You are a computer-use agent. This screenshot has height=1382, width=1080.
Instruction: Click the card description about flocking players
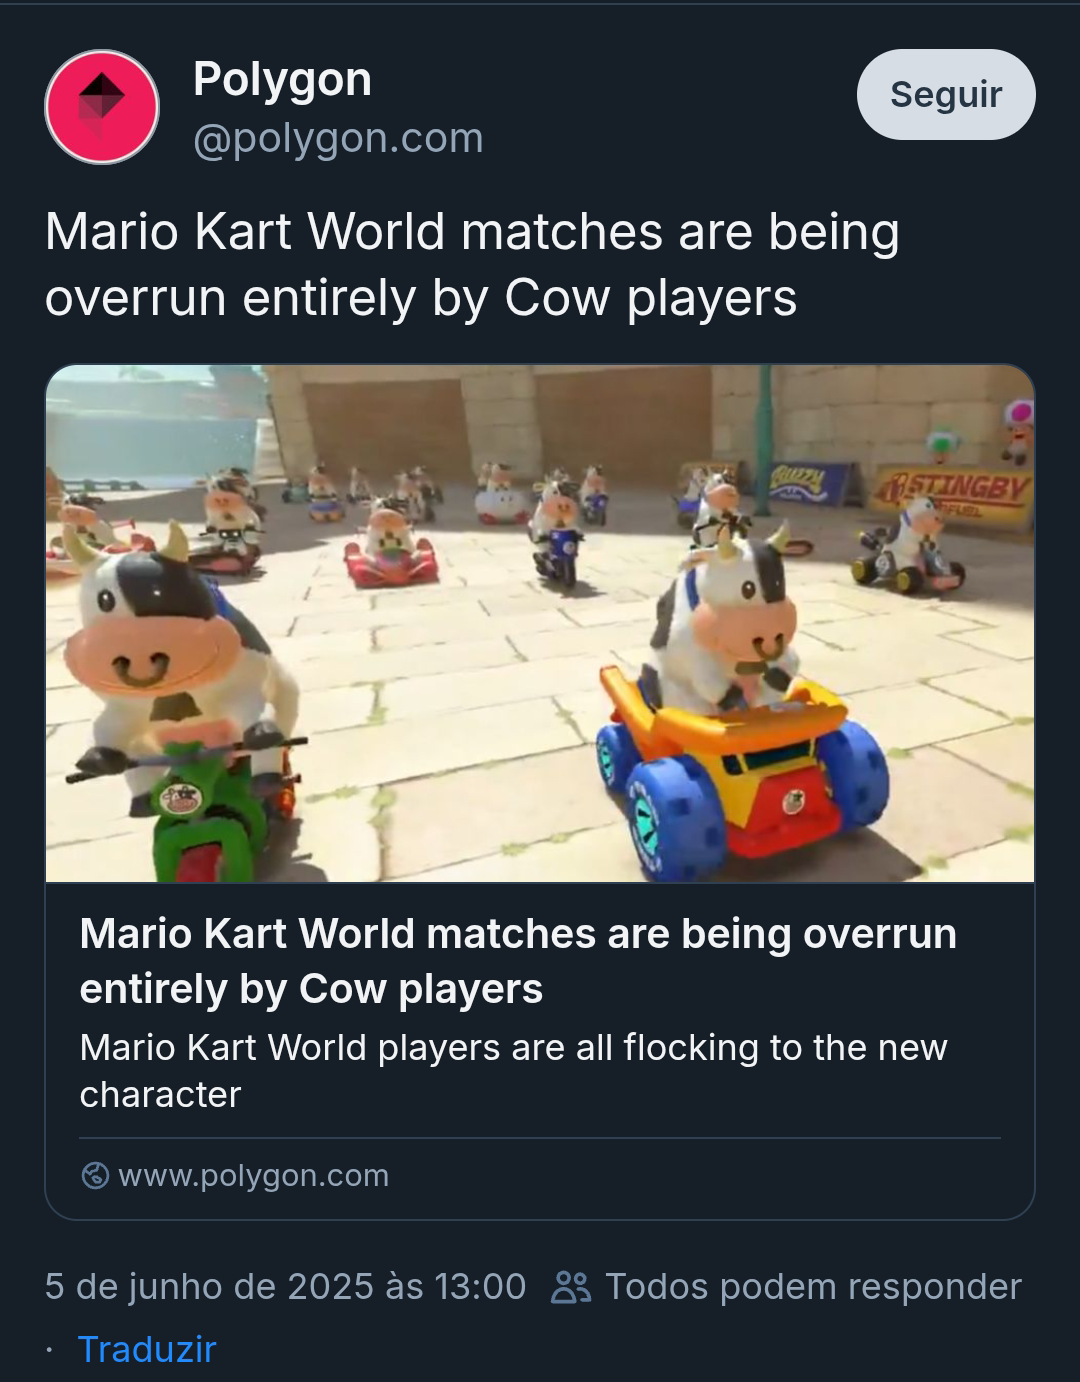(x=513, y=1071)
